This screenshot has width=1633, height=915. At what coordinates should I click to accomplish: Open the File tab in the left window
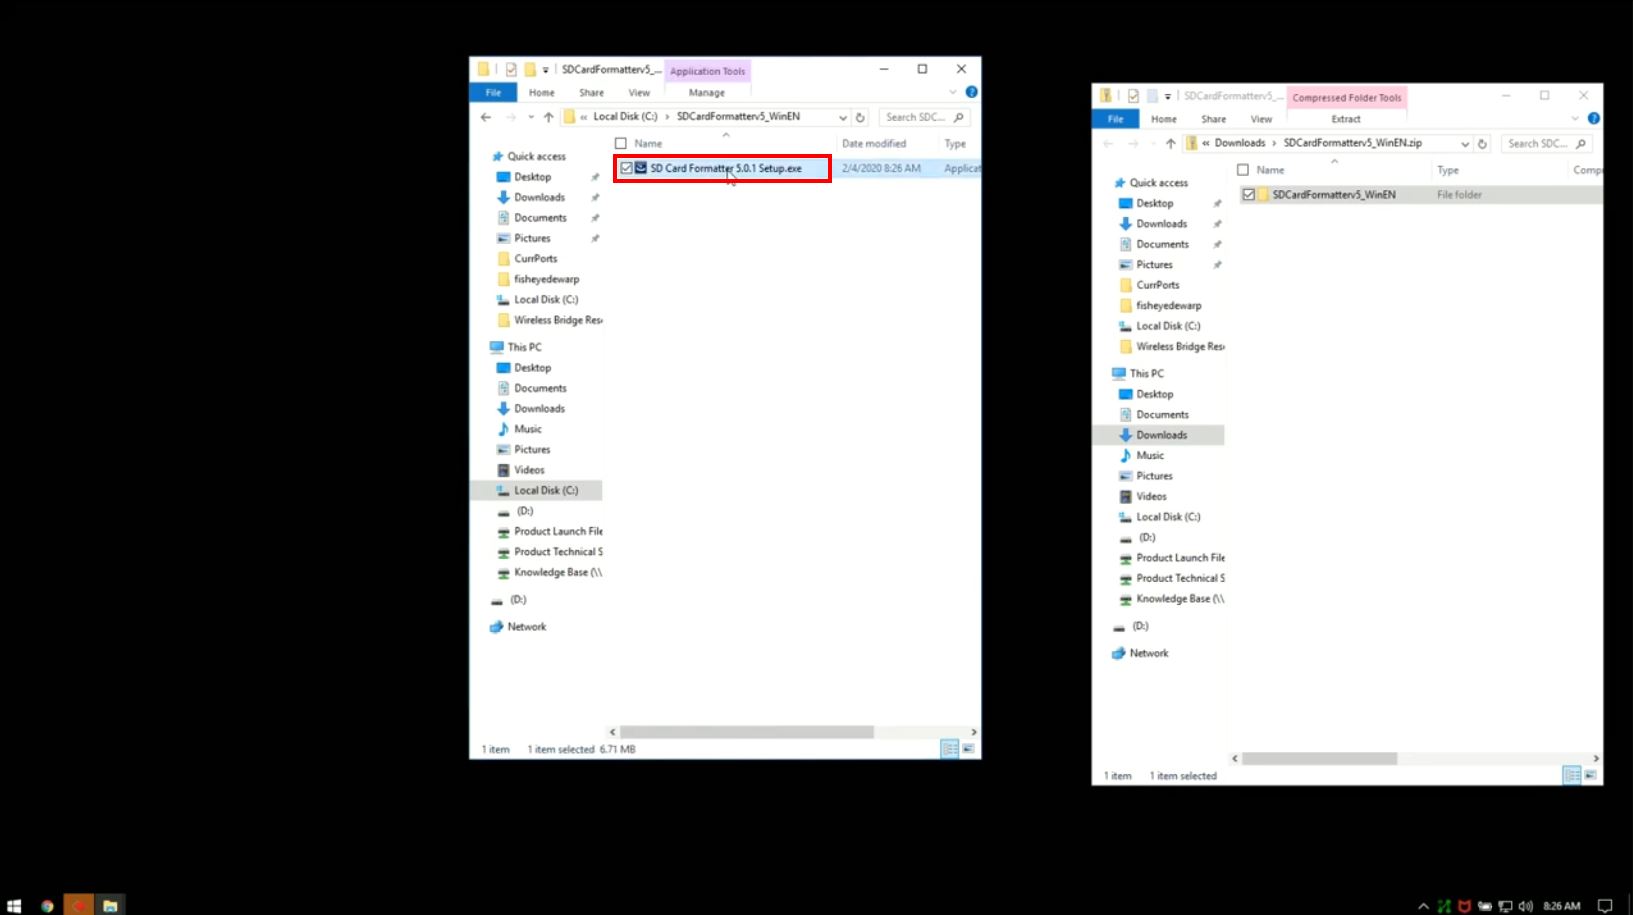click(x=493, y=92)
